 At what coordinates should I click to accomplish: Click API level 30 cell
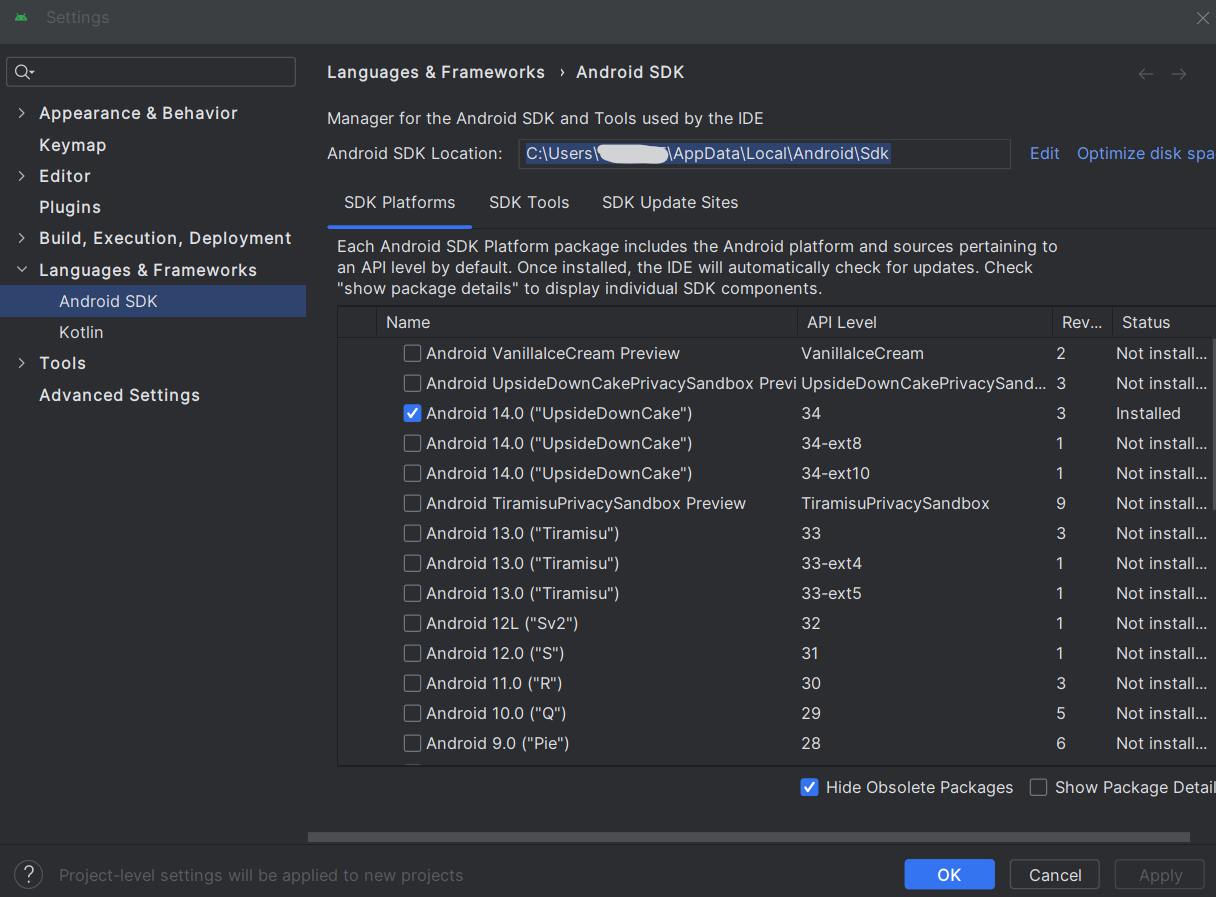pyautogui.click(x=811, y=683)
